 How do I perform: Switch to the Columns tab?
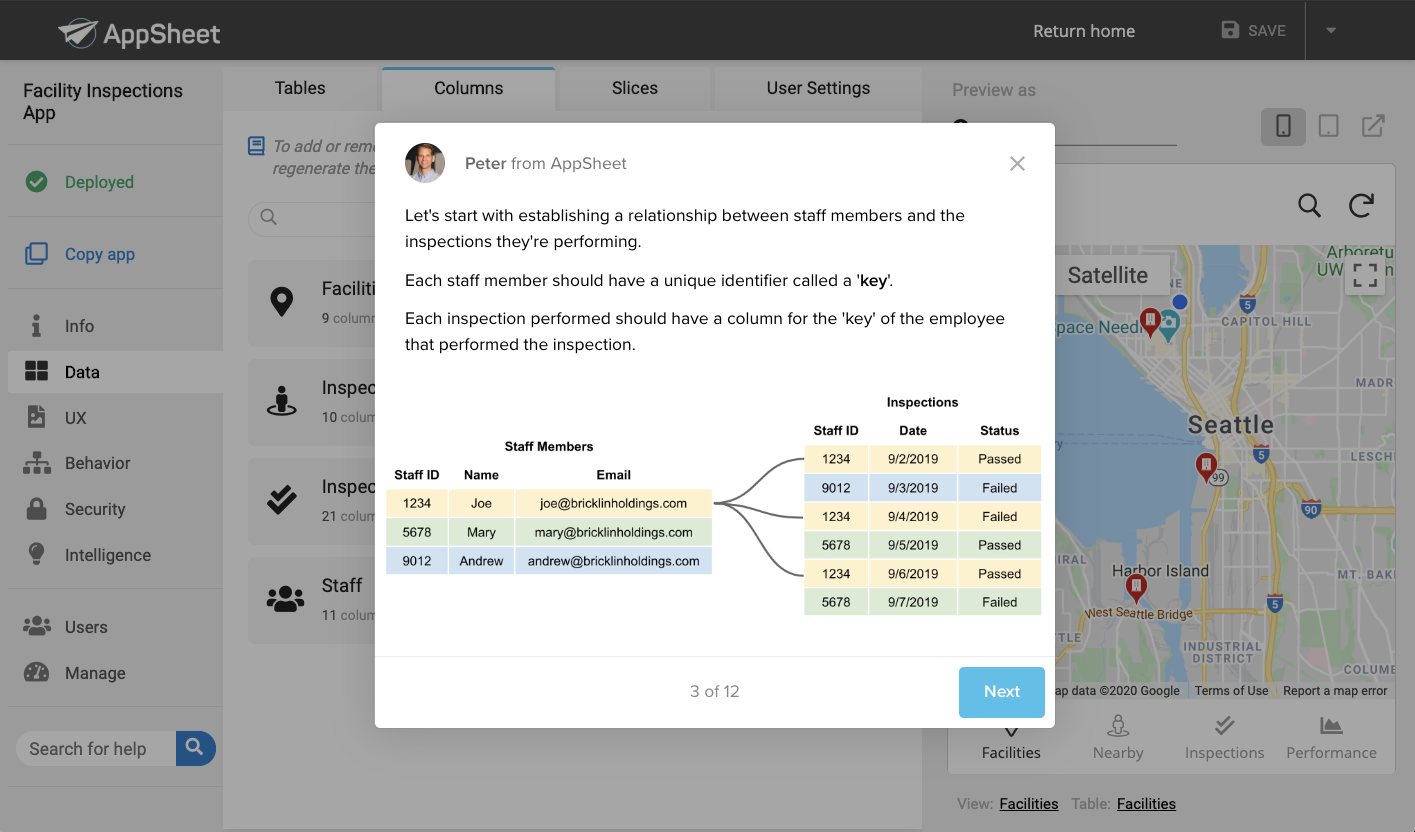468,88
